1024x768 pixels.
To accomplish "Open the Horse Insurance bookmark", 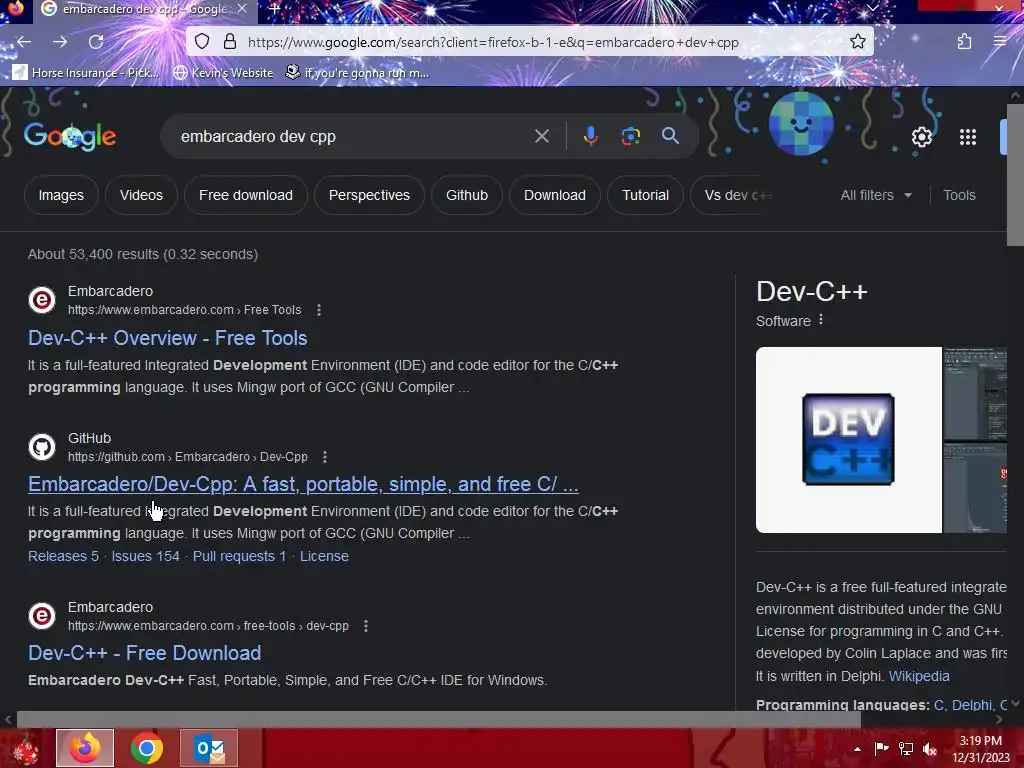I will point(86,72).
